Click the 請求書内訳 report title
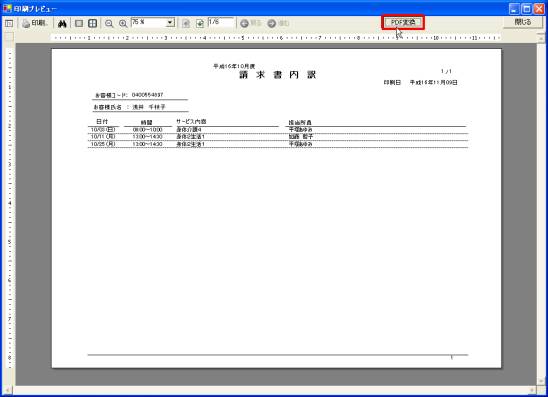The width and height of the screenshot is (548, 397). [x=278, y=75]
